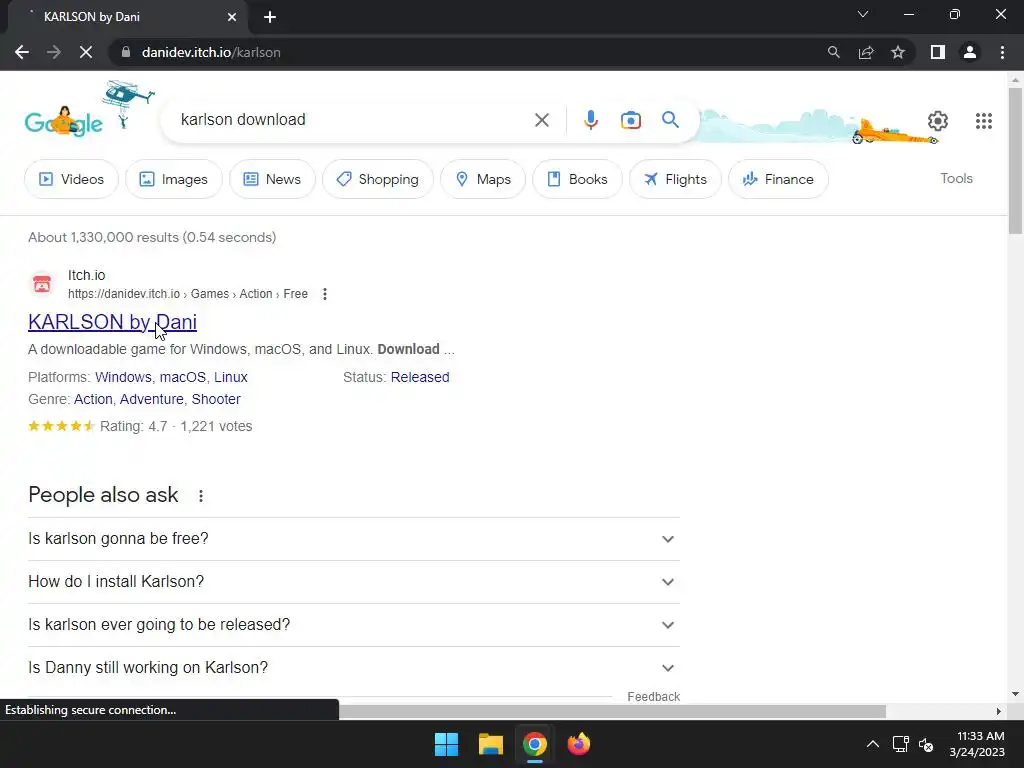Image resolution: width=1024 pixels, height=768 pixels.
Task: Open the Shooter genre link
Action: tap(216, 399)
